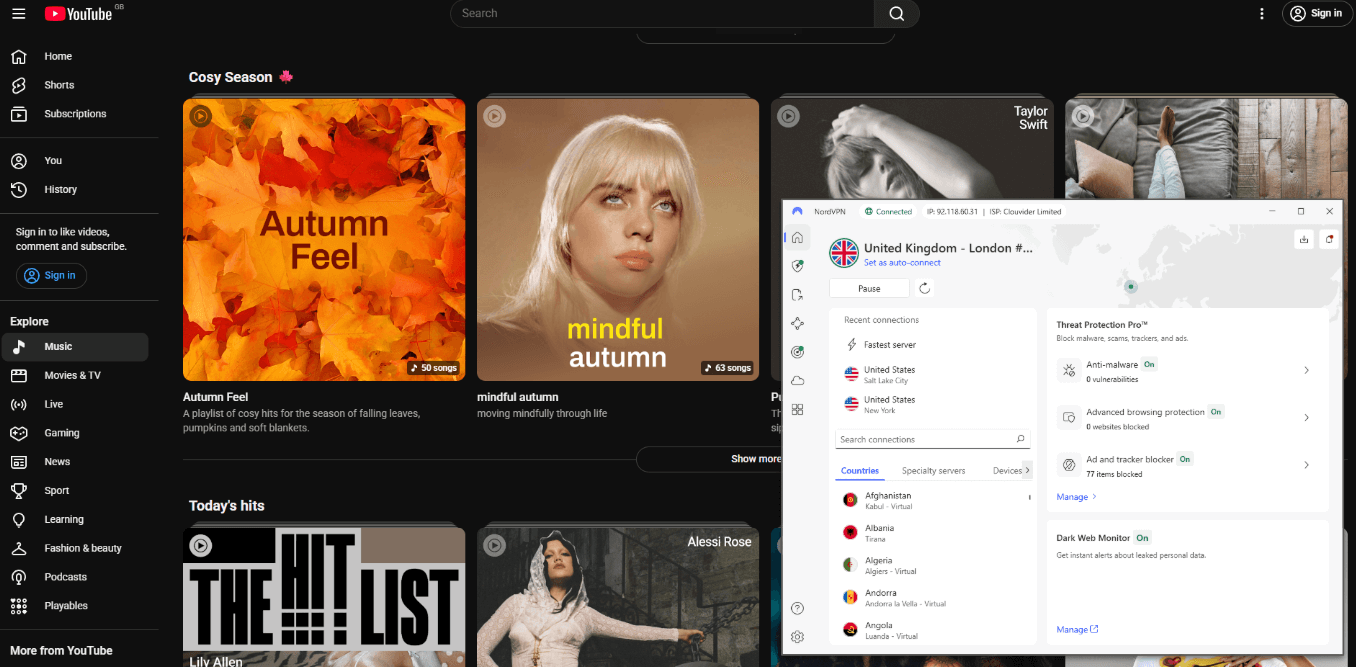Viewport: 1356px width, 667px height.
Task: Click Set as auto-connect link
Action: point(902,263)
